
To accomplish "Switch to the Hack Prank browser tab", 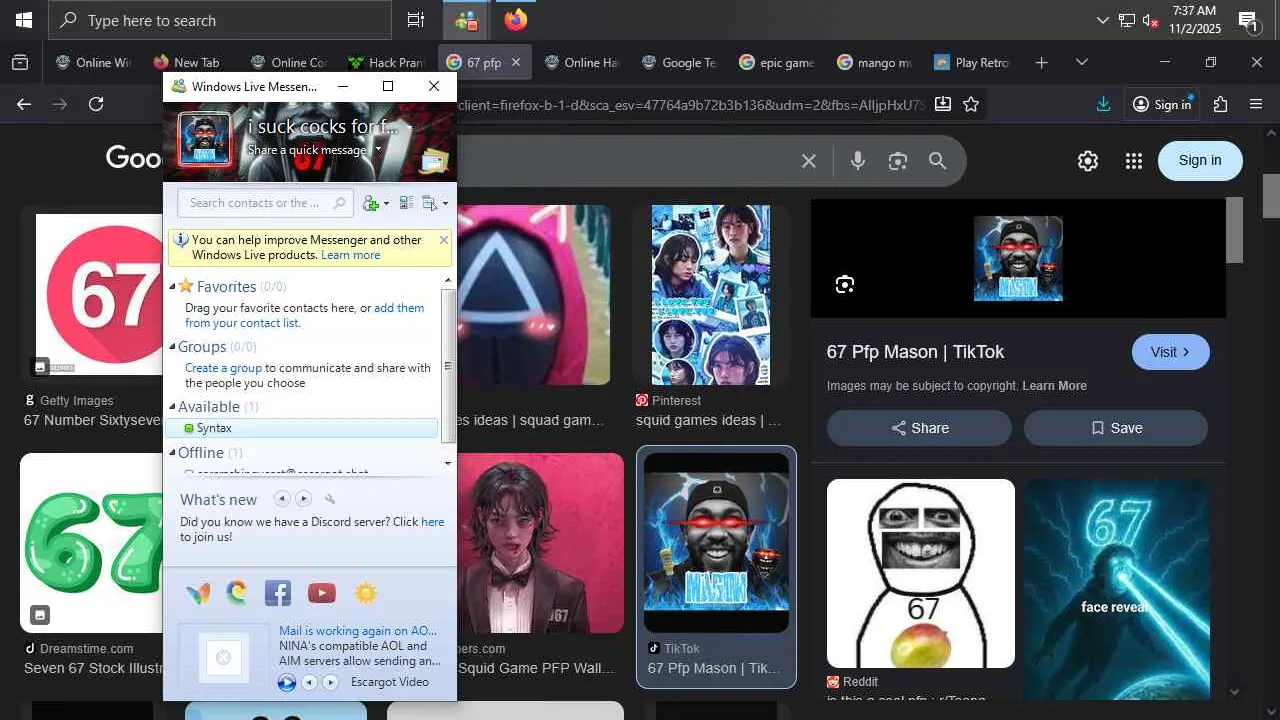I will [388, 62].
